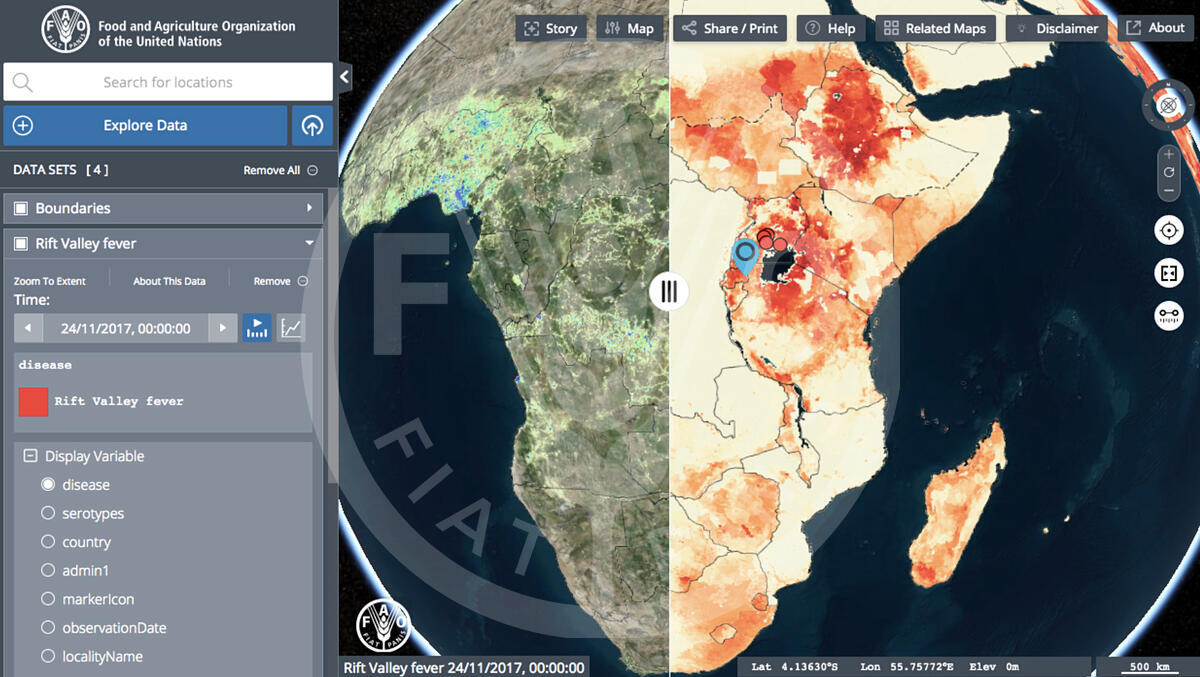Click the red Rift Valley fever legend swatch

[x=33, y=402]
